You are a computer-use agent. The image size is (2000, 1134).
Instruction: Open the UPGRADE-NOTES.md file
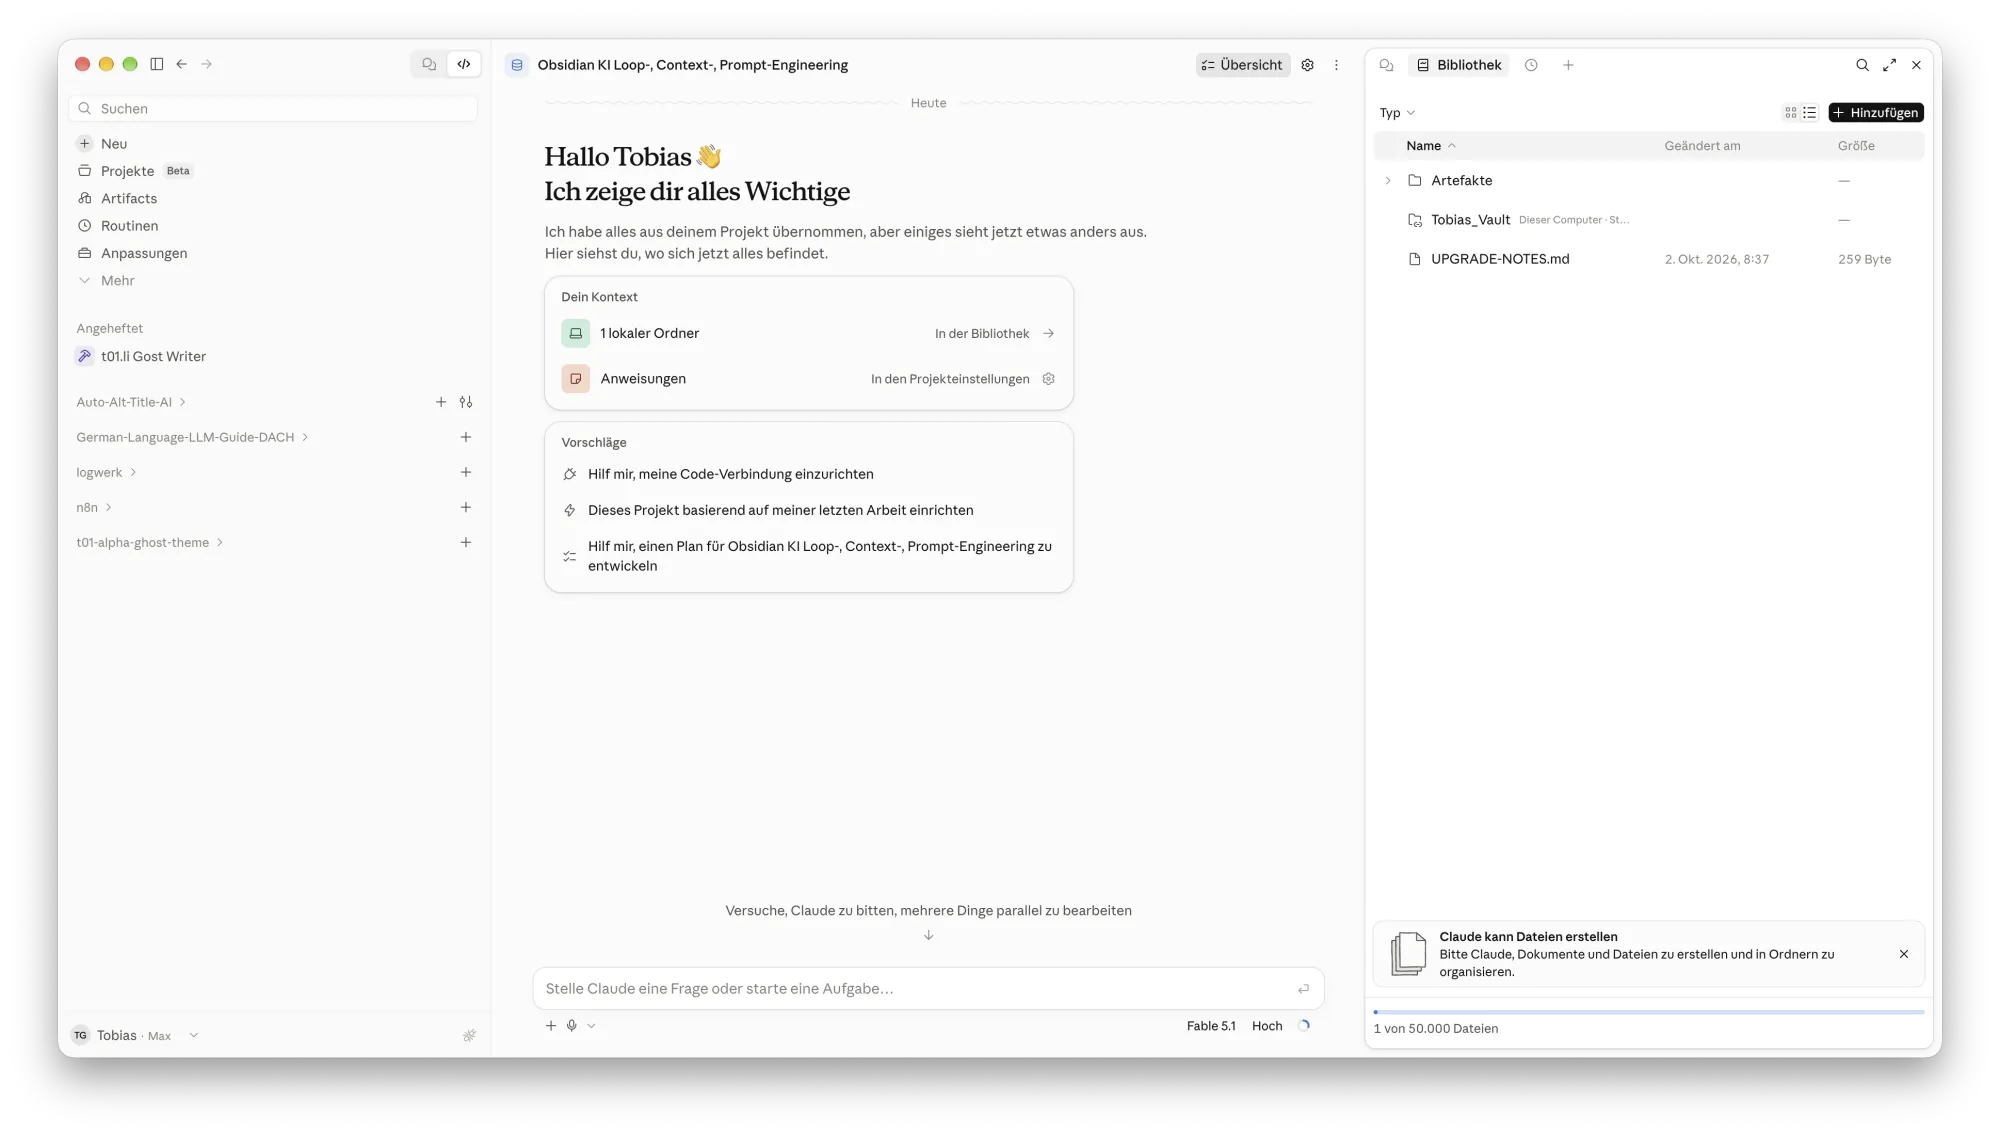pos(1648,259)
